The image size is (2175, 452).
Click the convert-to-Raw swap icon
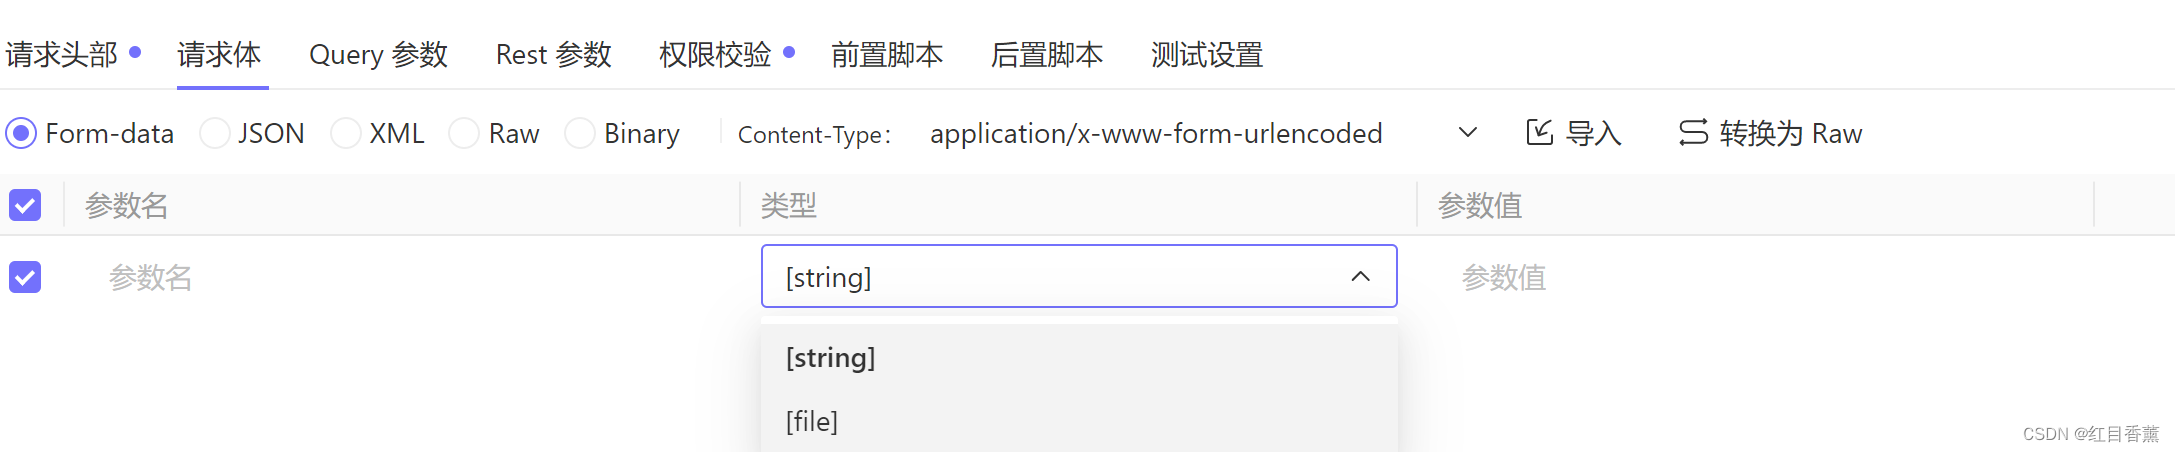pos(1693,132)
